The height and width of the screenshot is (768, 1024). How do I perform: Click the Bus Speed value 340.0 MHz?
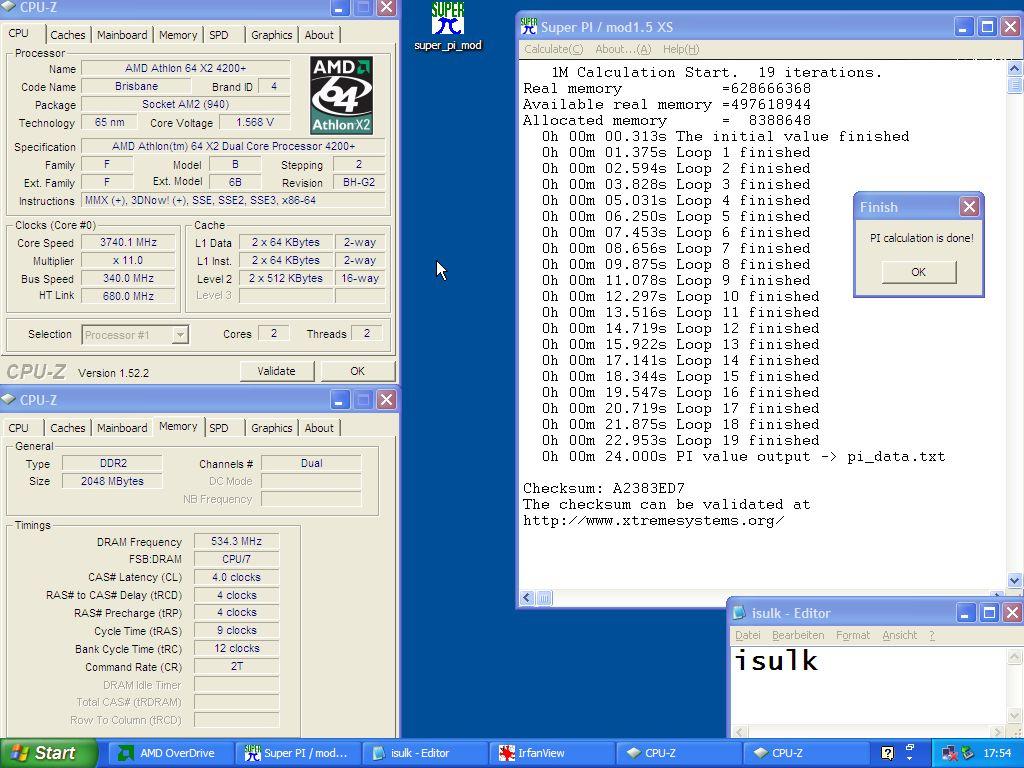pos(128,278)
